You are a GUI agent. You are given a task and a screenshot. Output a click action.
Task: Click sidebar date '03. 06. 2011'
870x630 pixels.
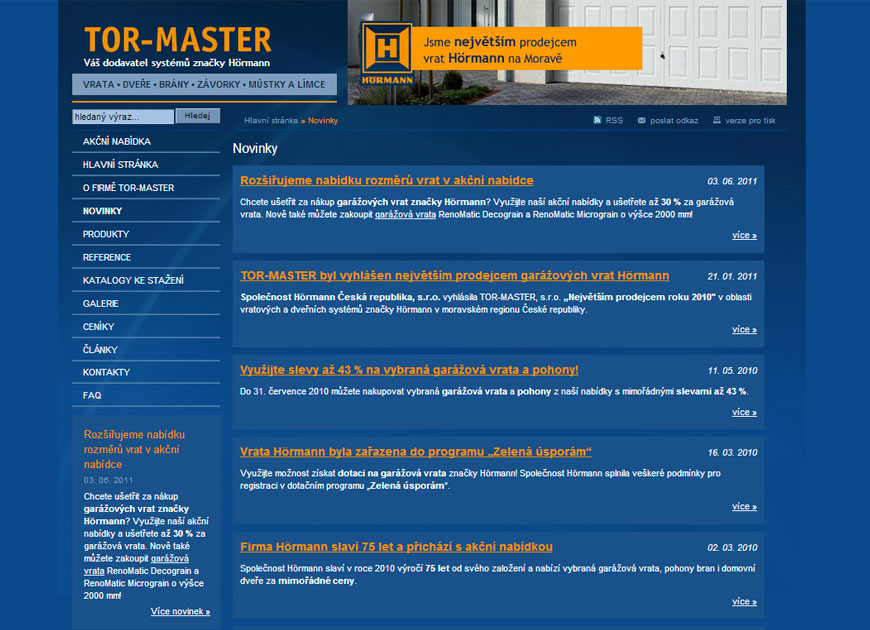[108, 480]
